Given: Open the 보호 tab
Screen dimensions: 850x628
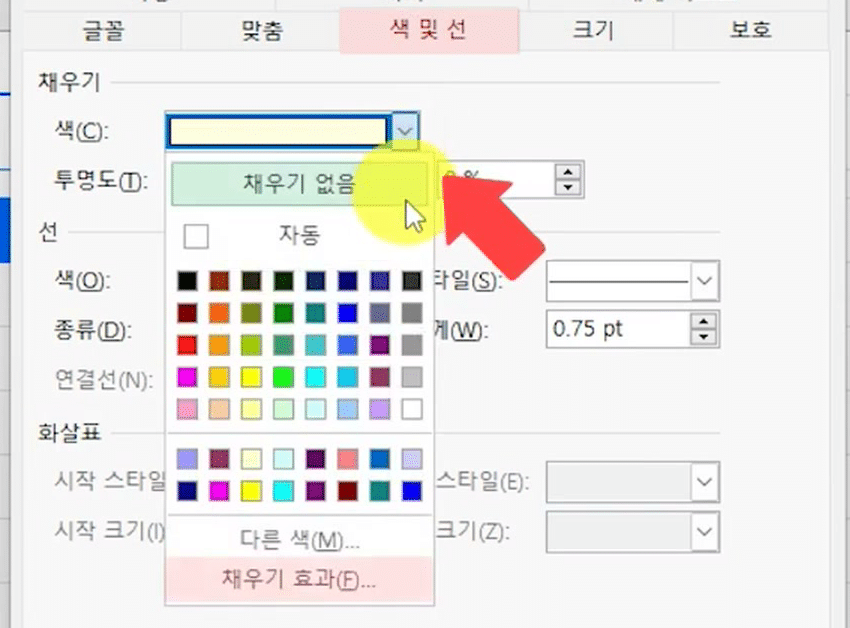Looking at the screenshot, I should [750, 30].
